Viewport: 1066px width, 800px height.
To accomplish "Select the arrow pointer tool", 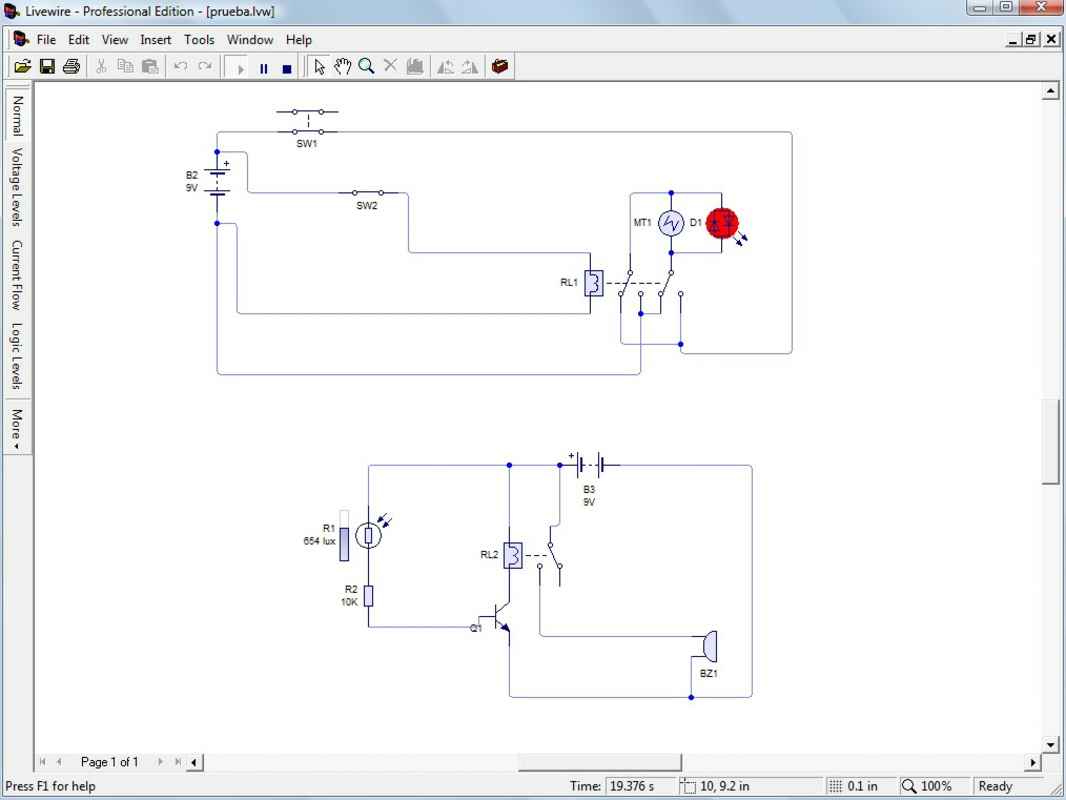I will (319, 67).
